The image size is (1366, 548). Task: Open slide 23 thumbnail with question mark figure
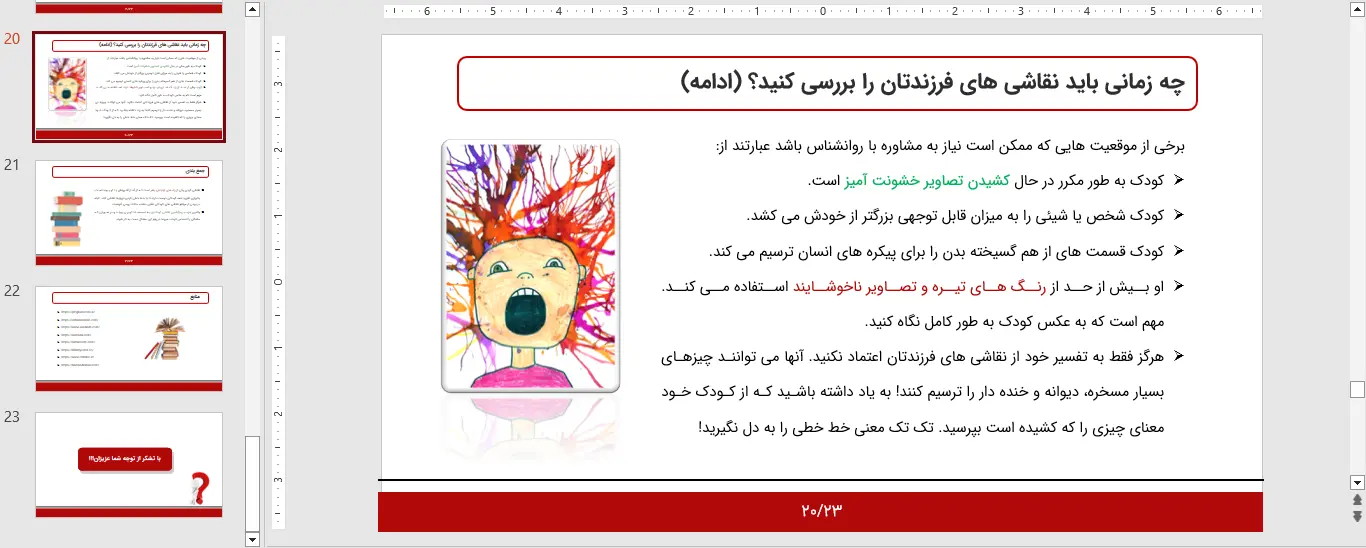pos(128,464)
